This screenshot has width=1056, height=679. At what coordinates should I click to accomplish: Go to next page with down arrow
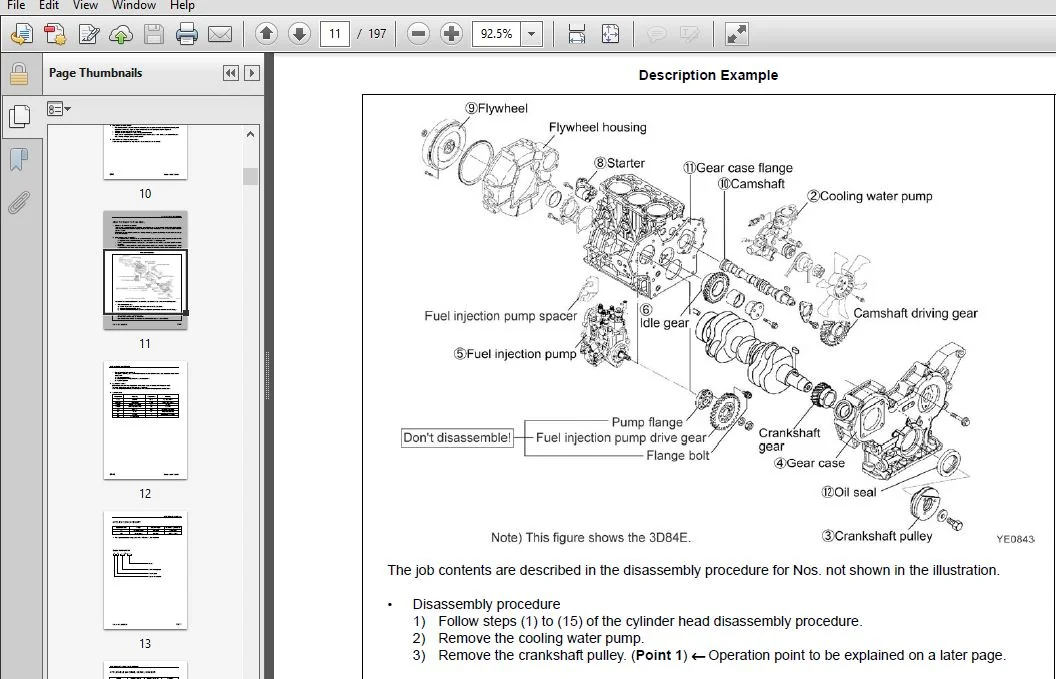click(x=299, y=34)
